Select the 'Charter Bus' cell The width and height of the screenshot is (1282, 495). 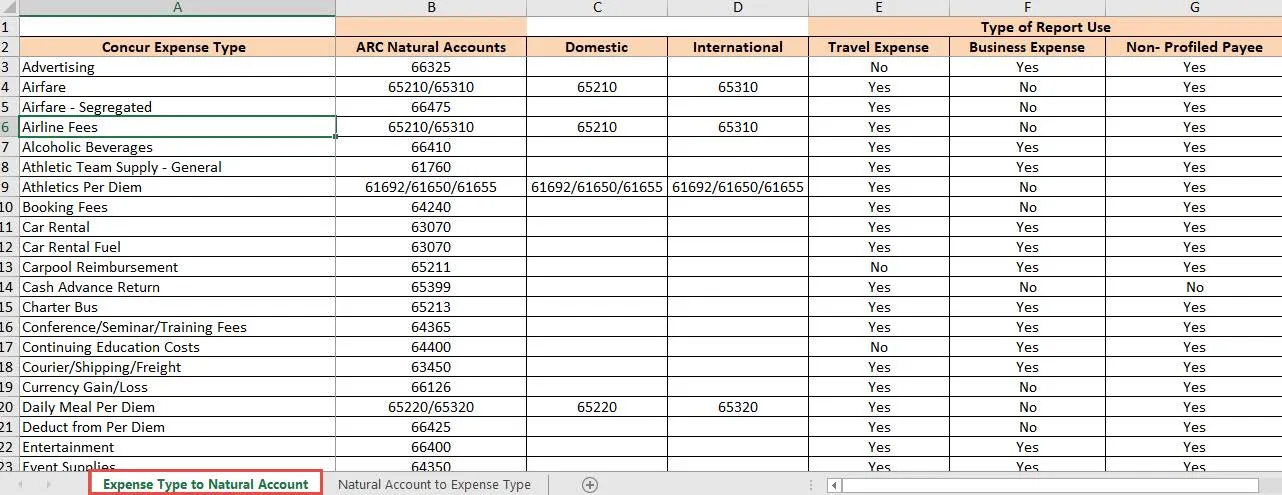coord(177,307)
